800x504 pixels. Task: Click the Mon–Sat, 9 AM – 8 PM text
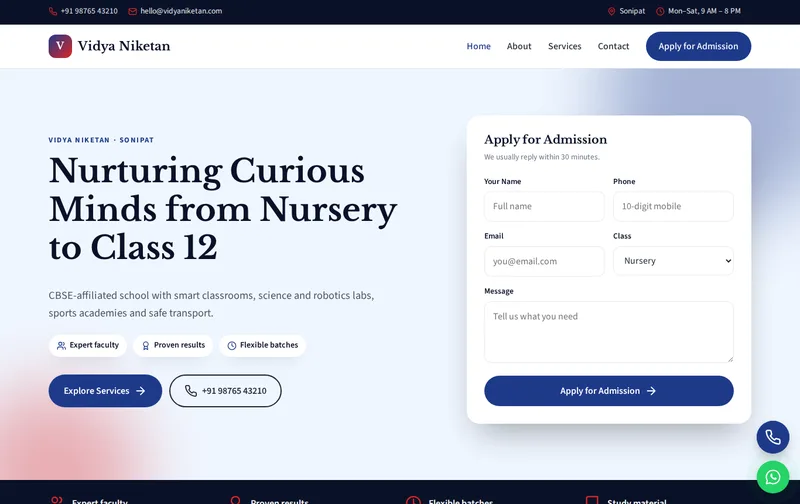coord(704,11)
